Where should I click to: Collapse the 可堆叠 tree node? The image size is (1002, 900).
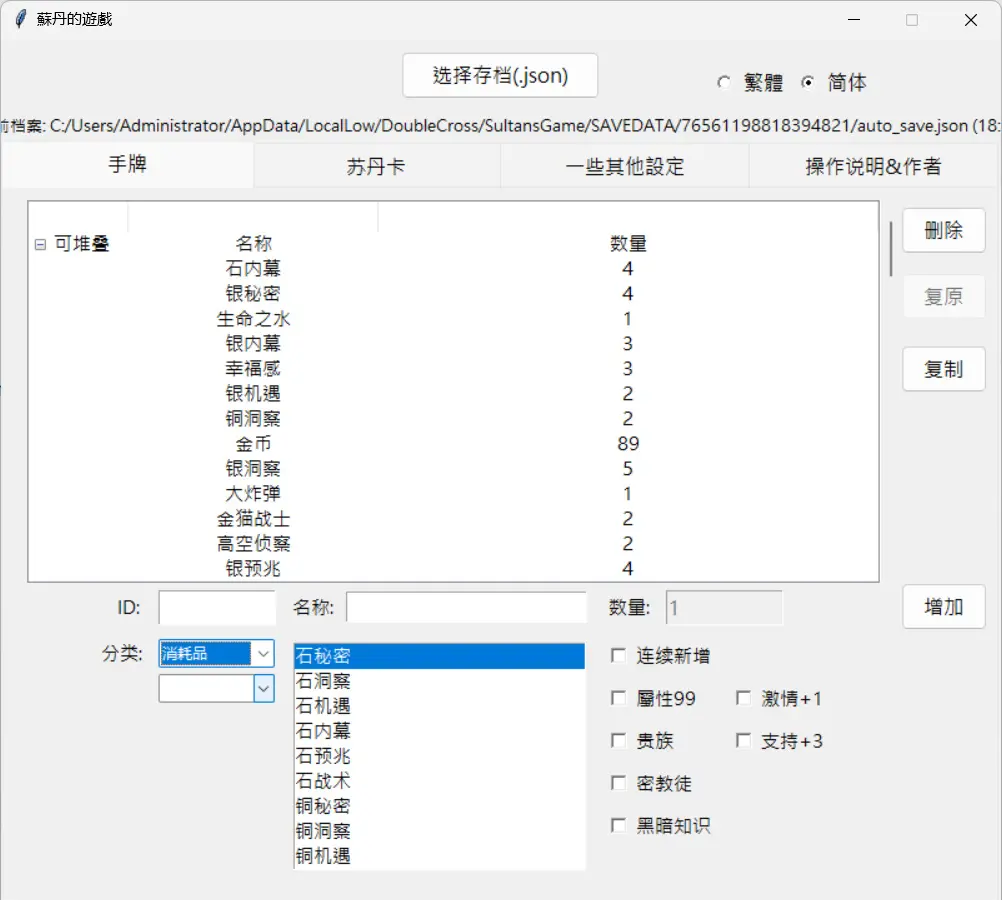coord(38,243)
